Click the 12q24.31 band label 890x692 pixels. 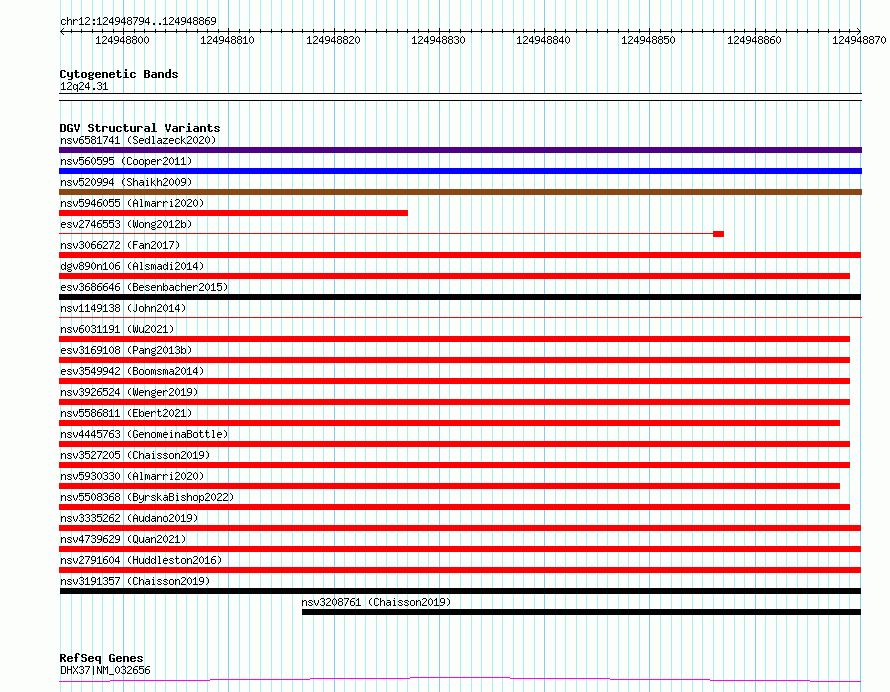click(x=83, y=86)
